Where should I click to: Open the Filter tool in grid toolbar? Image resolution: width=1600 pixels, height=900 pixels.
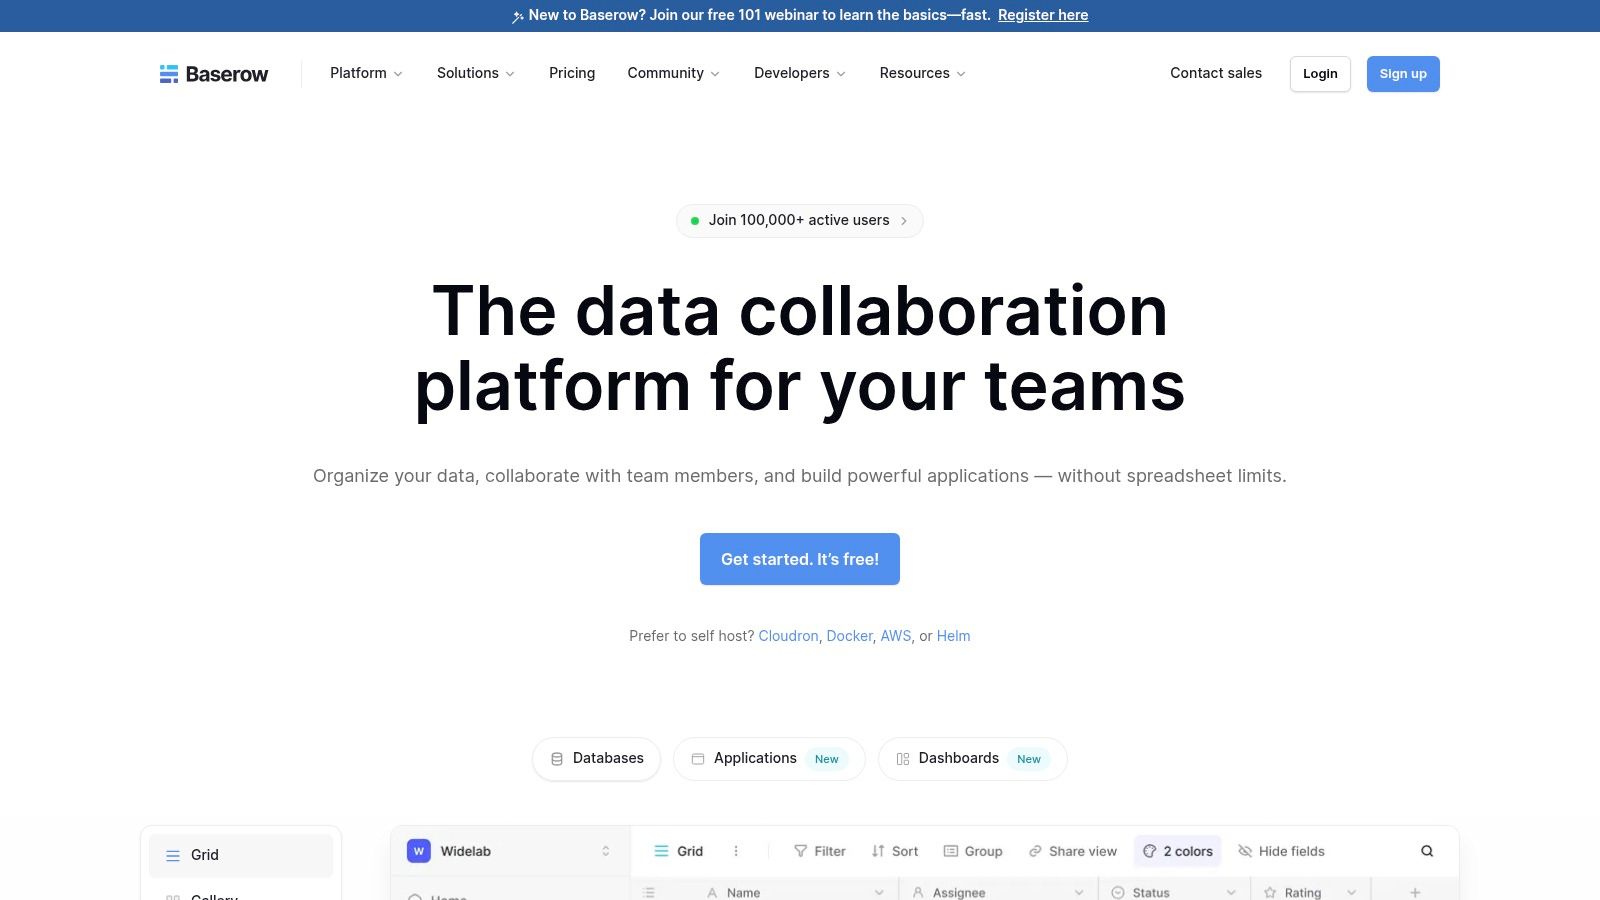click(x=819, y=851)
